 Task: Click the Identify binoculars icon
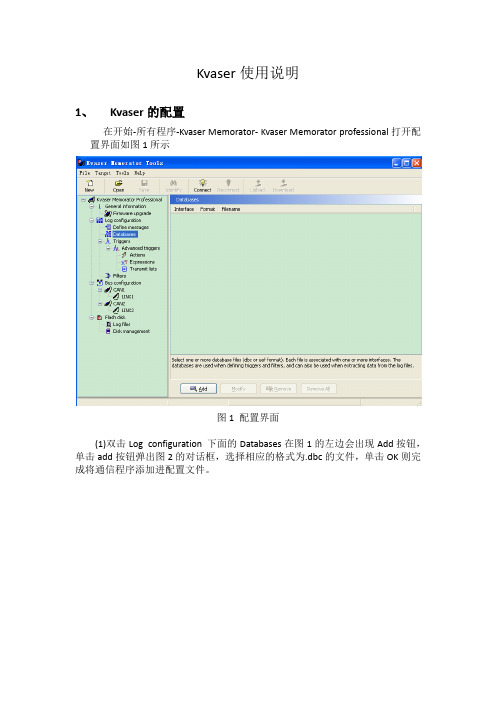[173, 183]
